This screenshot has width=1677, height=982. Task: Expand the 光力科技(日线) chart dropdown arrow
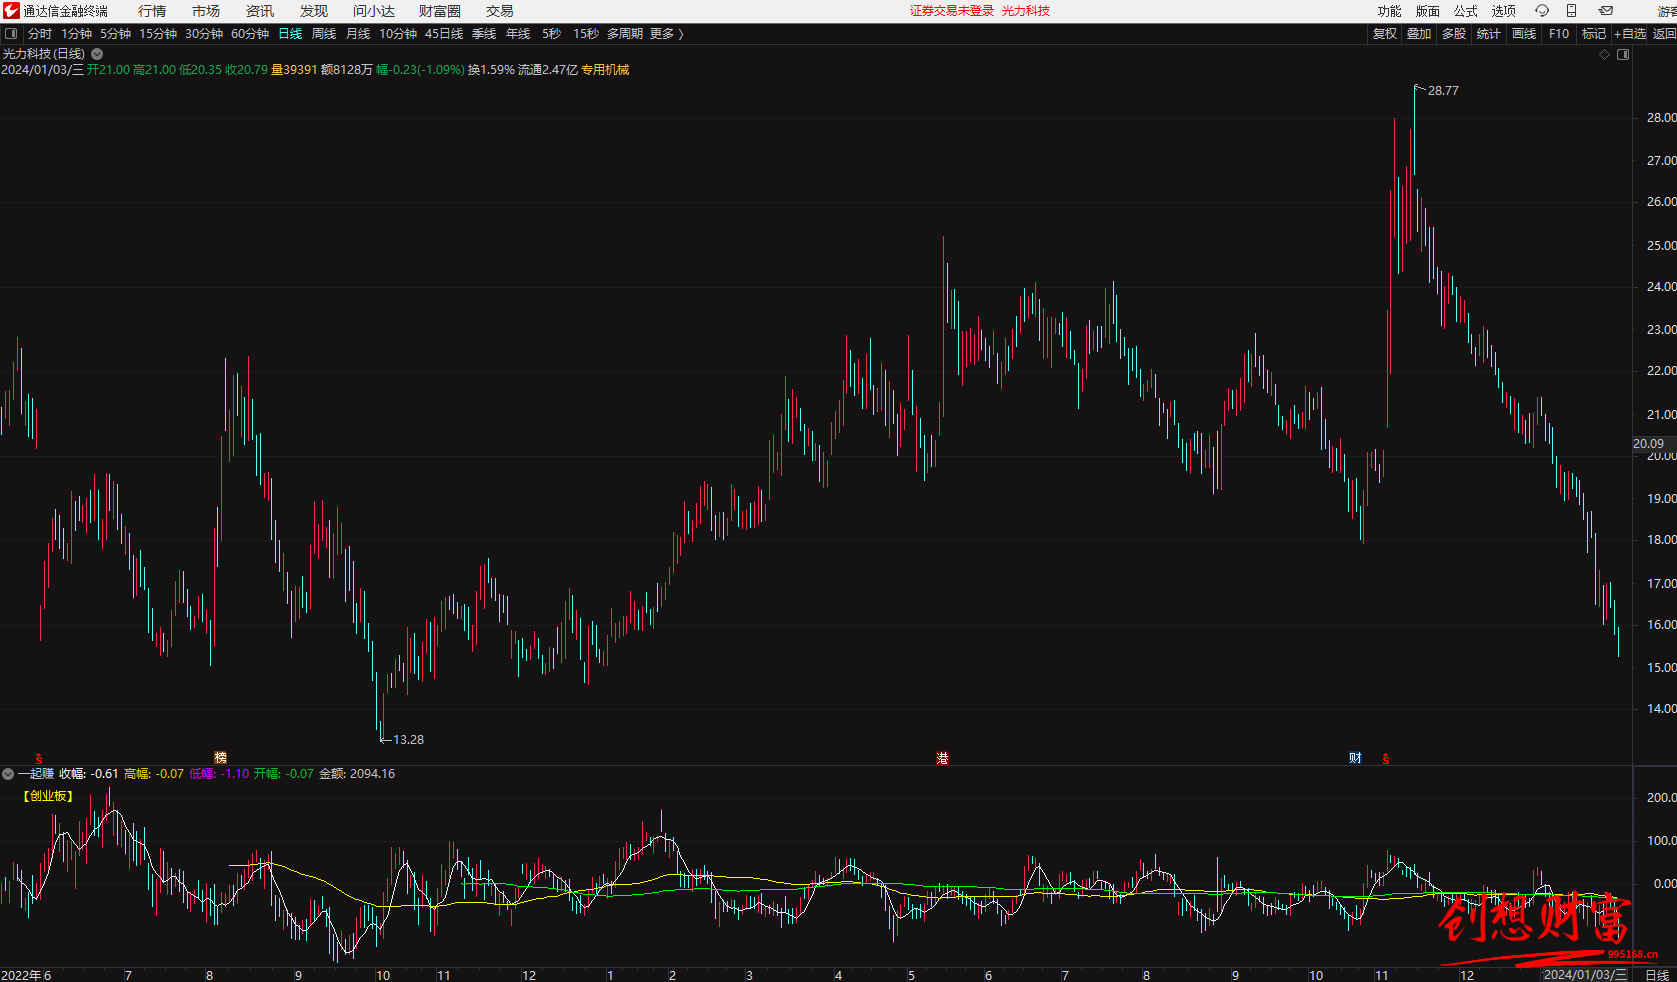pos(97,54)
